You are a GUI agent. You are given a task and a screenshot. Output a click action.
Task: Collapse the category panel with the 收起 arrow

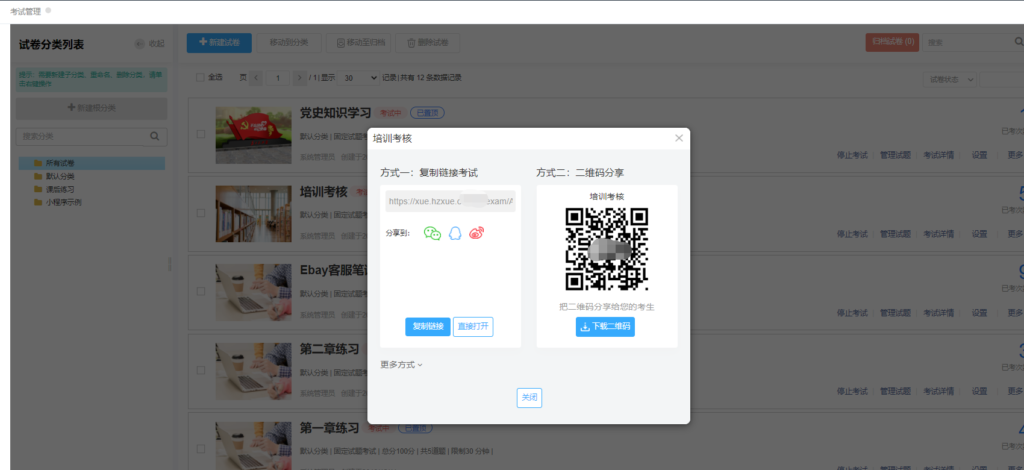pyautogui.click(x=140, y=44)
